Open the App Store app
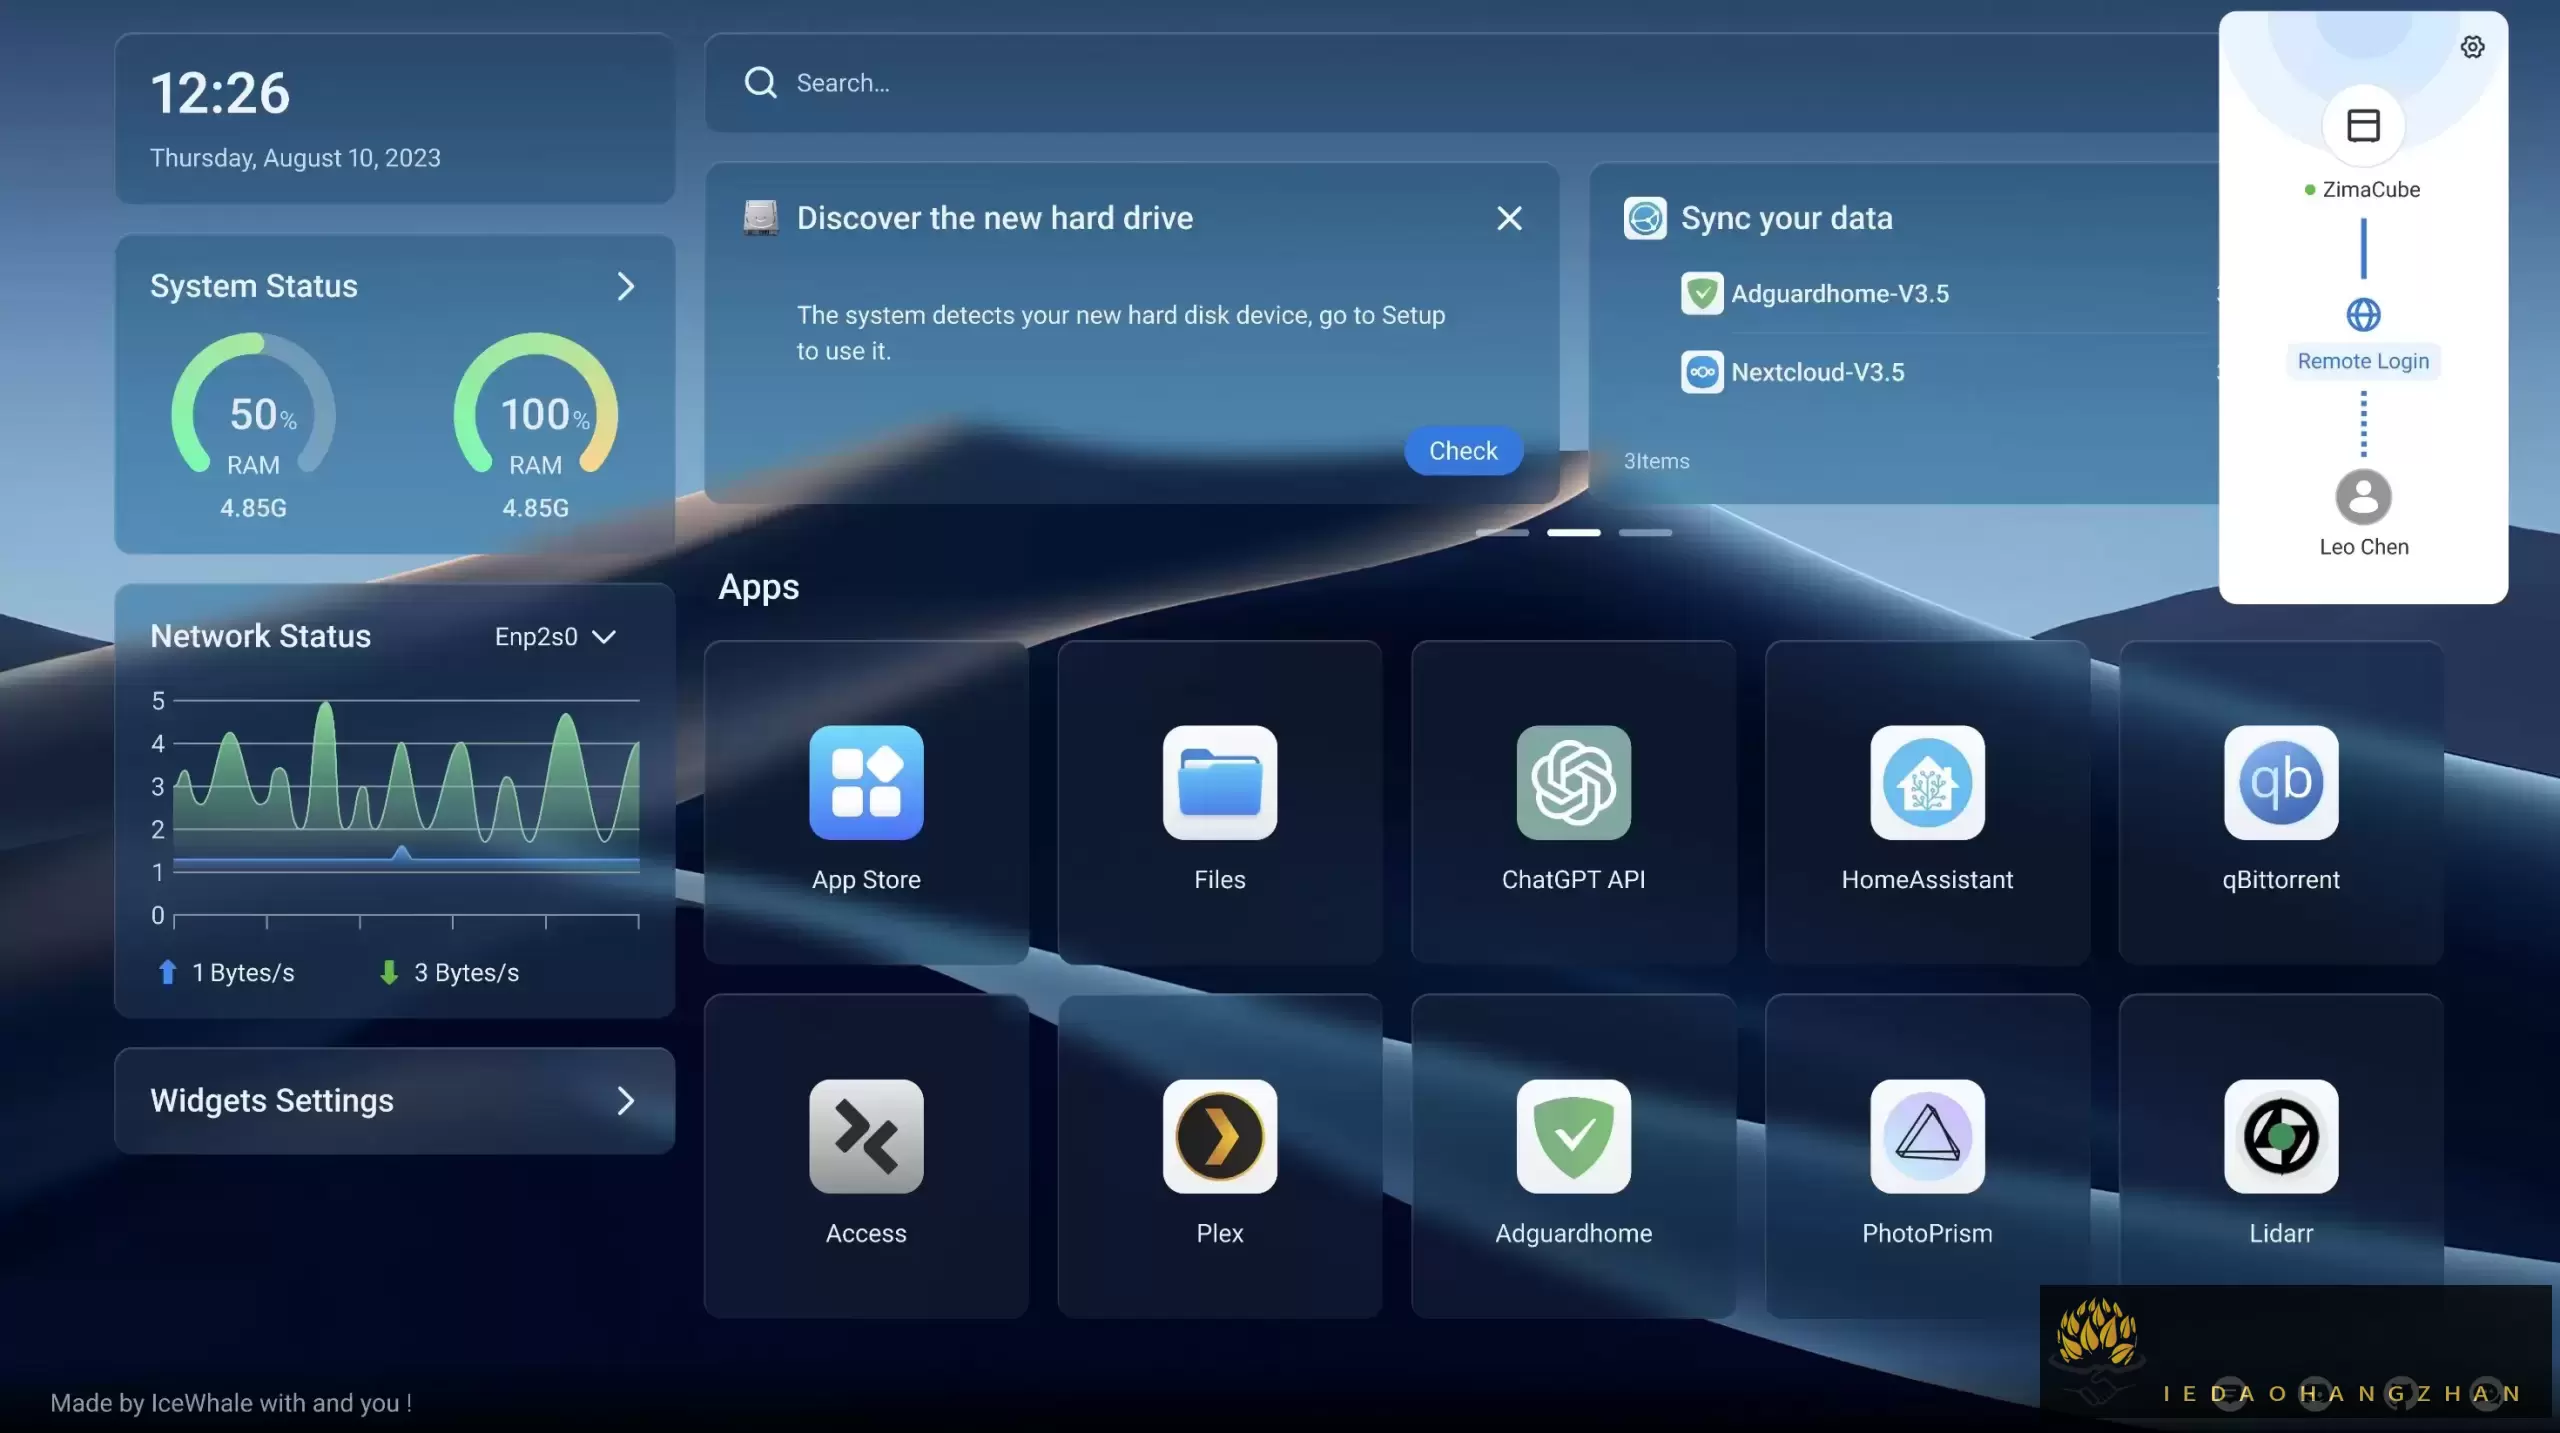 [866, 783]
